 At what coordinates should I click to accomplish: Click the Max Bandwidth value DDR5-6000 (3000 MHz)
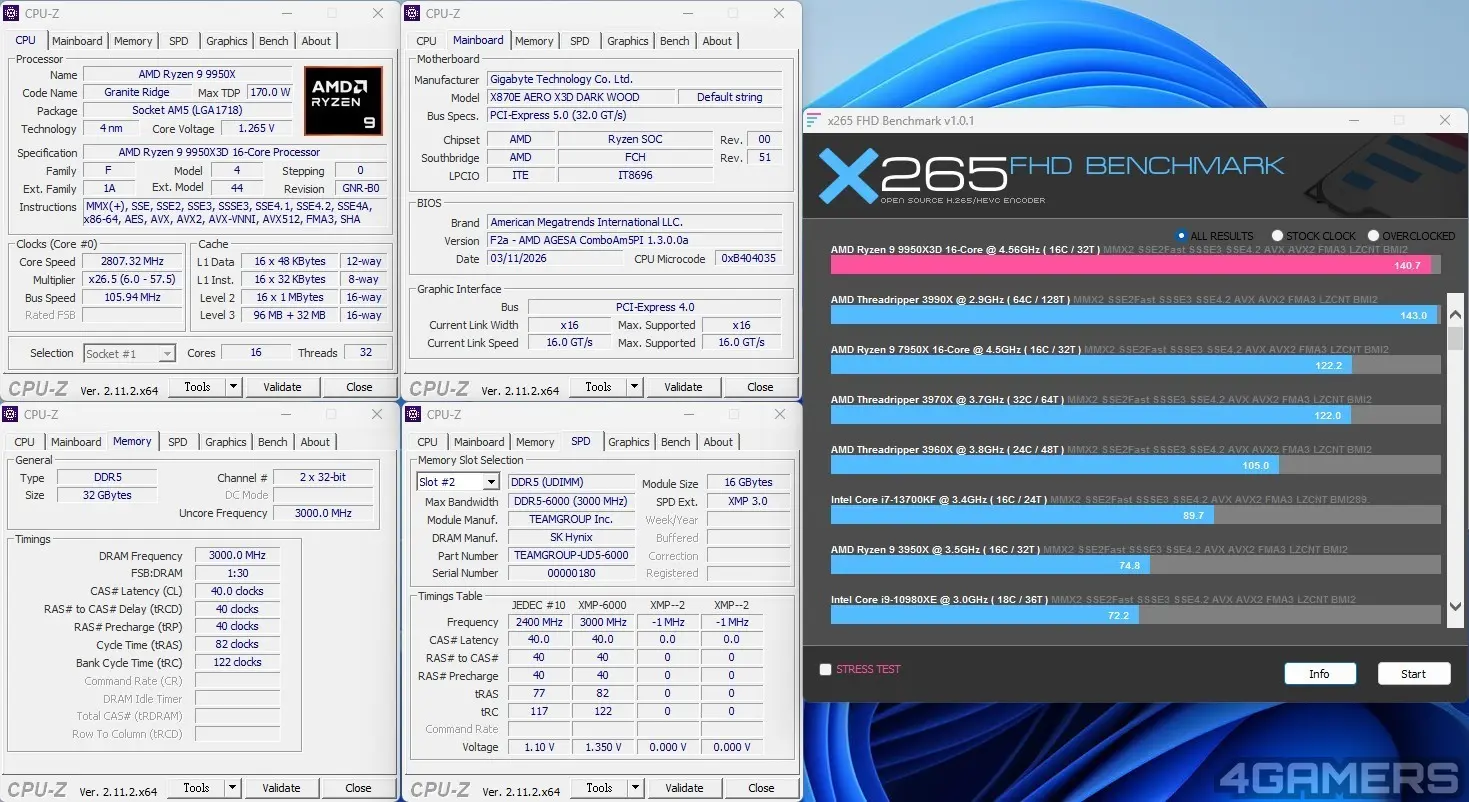[x=571, y=501]
